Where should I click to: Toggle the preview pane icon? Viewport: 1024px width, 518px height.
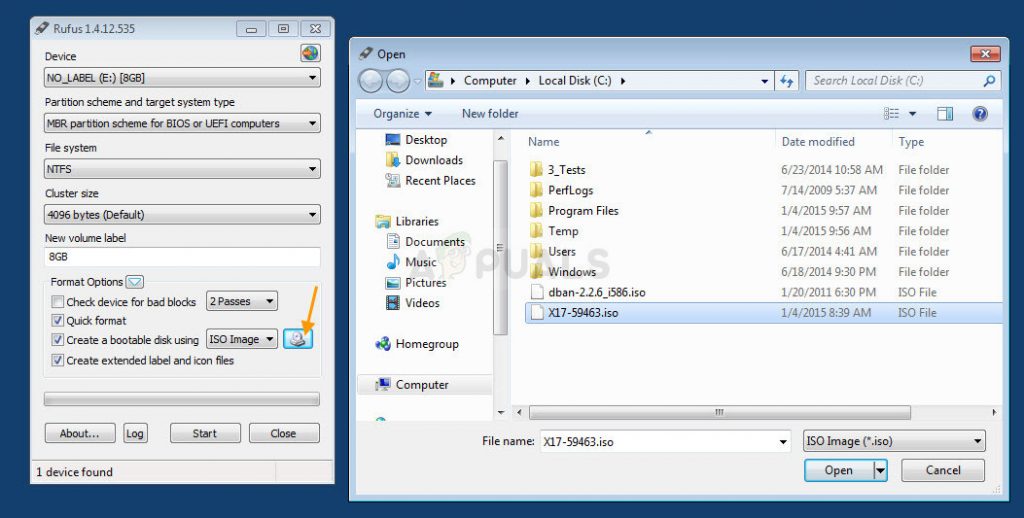[x=944, y=114]
